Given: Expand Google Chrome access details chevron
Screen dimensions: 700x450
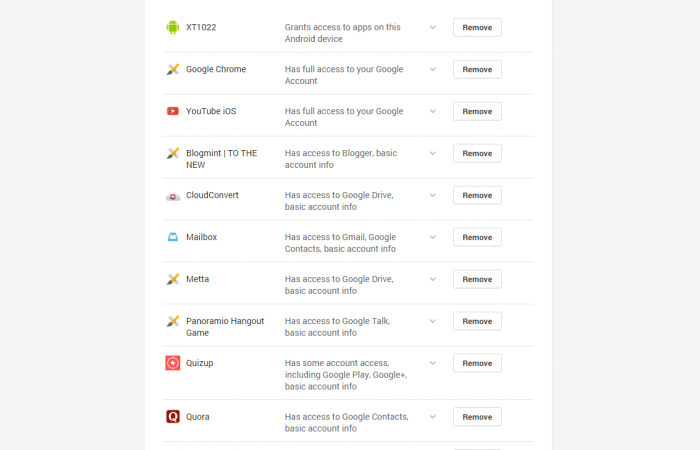Looking at the screenshot, I should 433,69.
